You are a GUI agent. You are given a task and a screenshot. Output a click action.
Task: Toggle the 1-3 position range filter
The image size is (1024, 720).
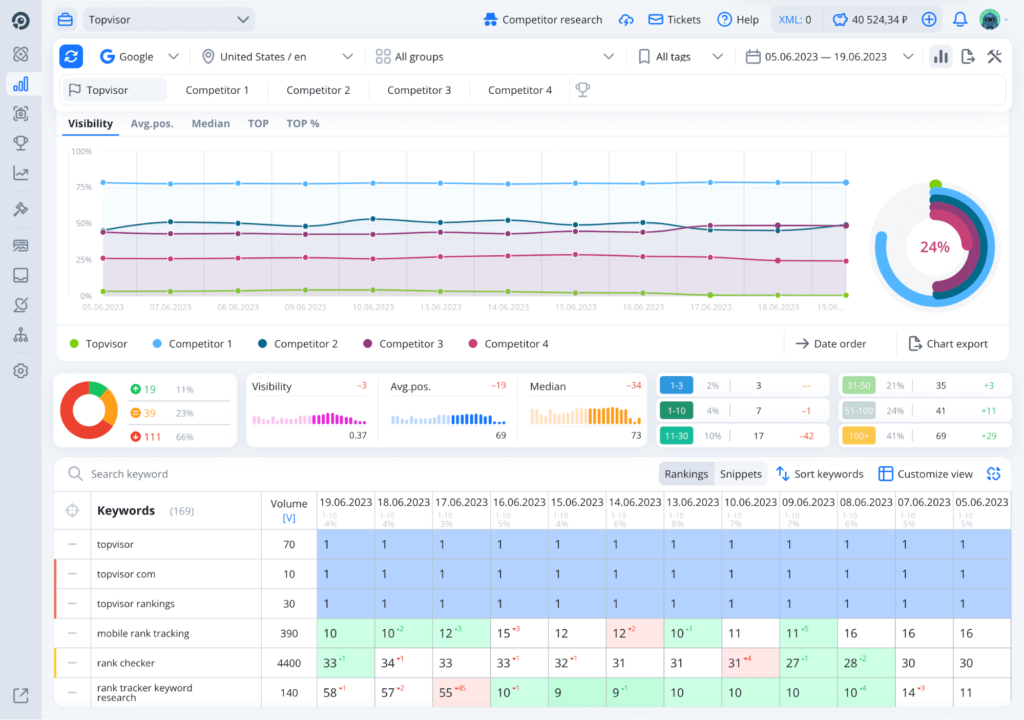(x=676, y=385)
